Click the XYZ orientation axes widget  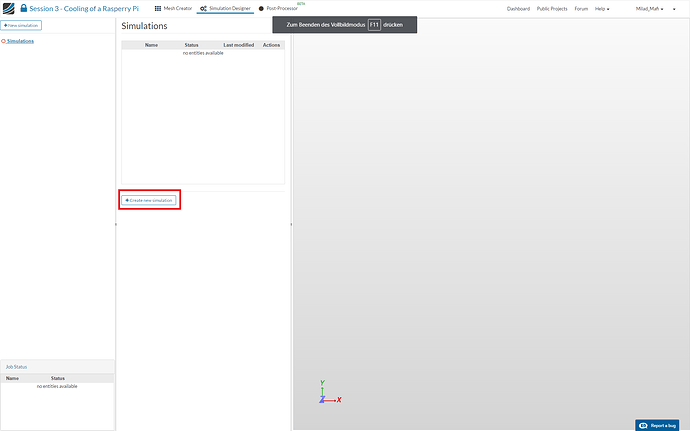pyautogui.click(x=330, y=392)
